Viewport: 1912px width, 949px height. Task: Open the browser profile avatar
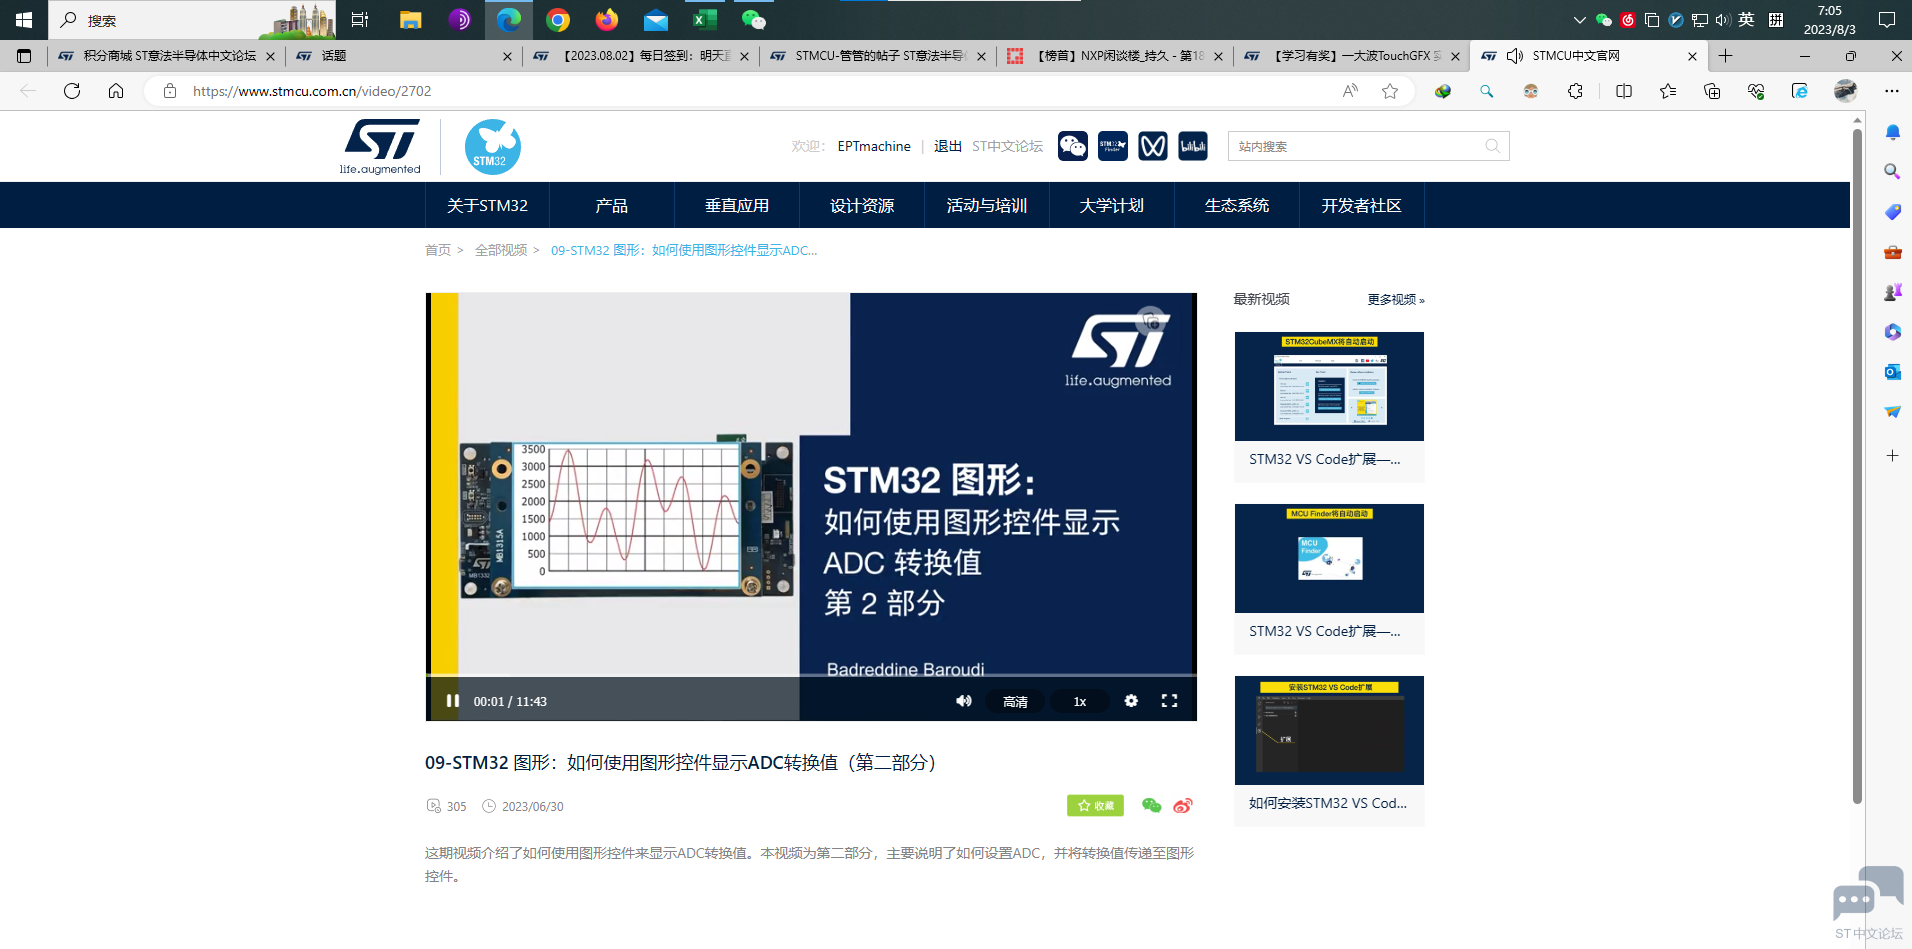point(1845,91)
